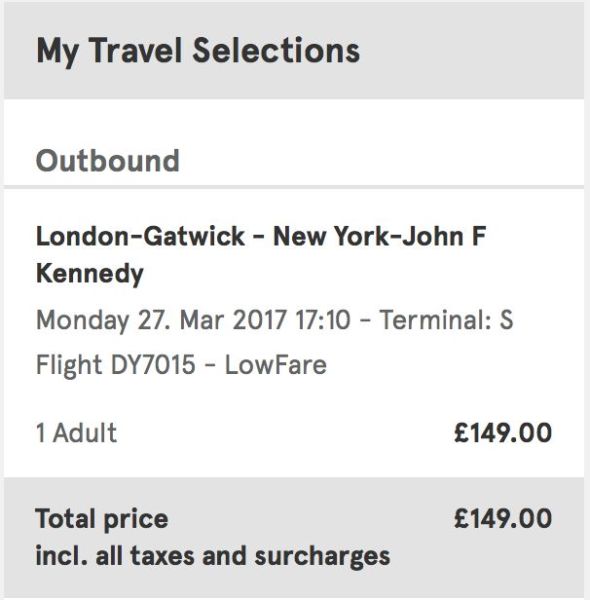Image resolution: width=590 pixels, height=600 pixels.
Task: Click the Total price label
Action: coord(102,519)
